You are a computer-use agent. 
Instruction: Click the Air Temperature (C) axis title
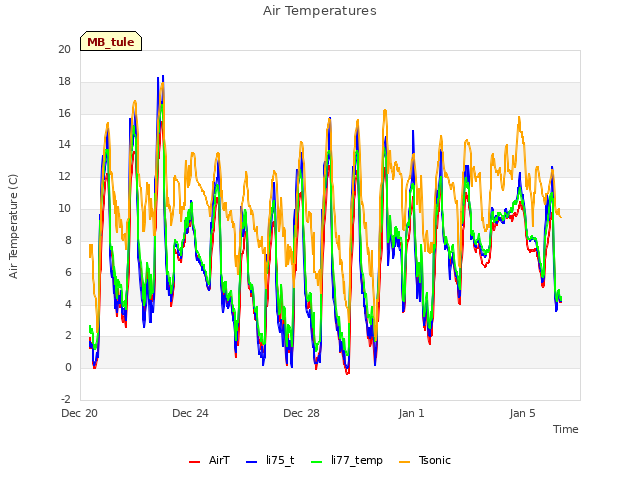[x=13, y=226]
